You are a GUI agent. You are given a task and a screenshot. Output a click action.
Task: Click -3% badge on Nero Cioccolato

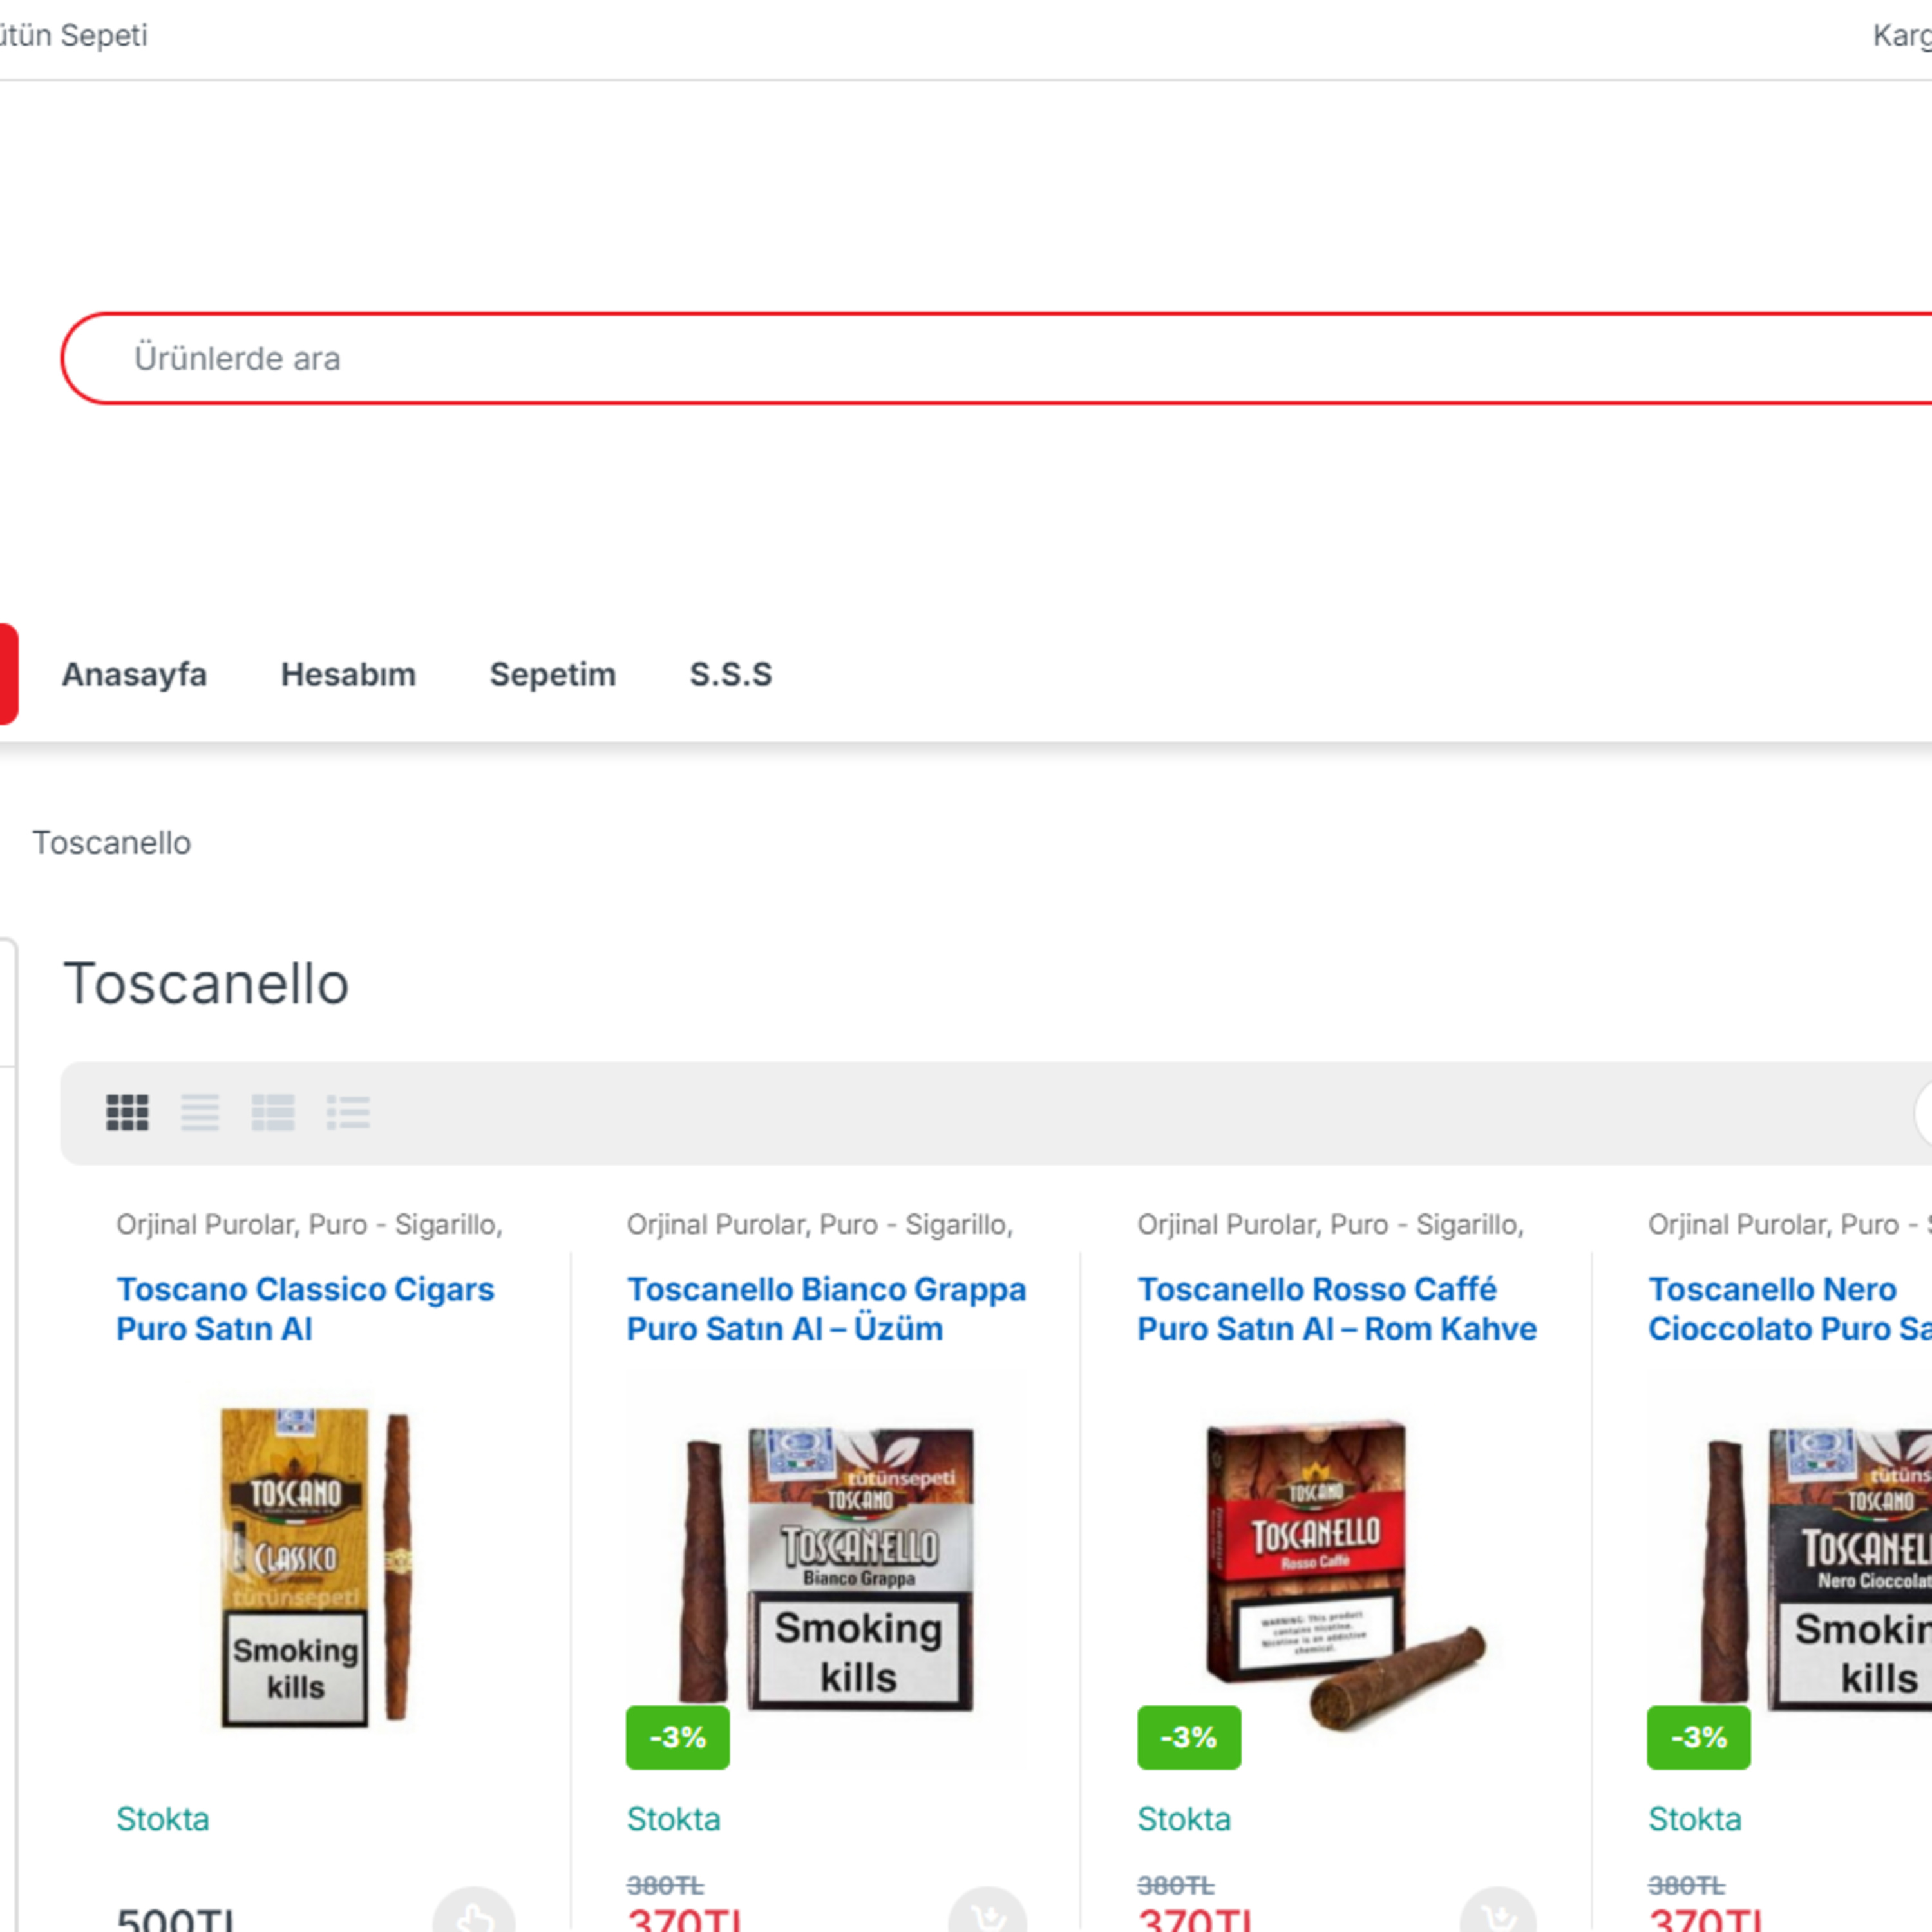pyautogui.click(x=1699, y=1737)
